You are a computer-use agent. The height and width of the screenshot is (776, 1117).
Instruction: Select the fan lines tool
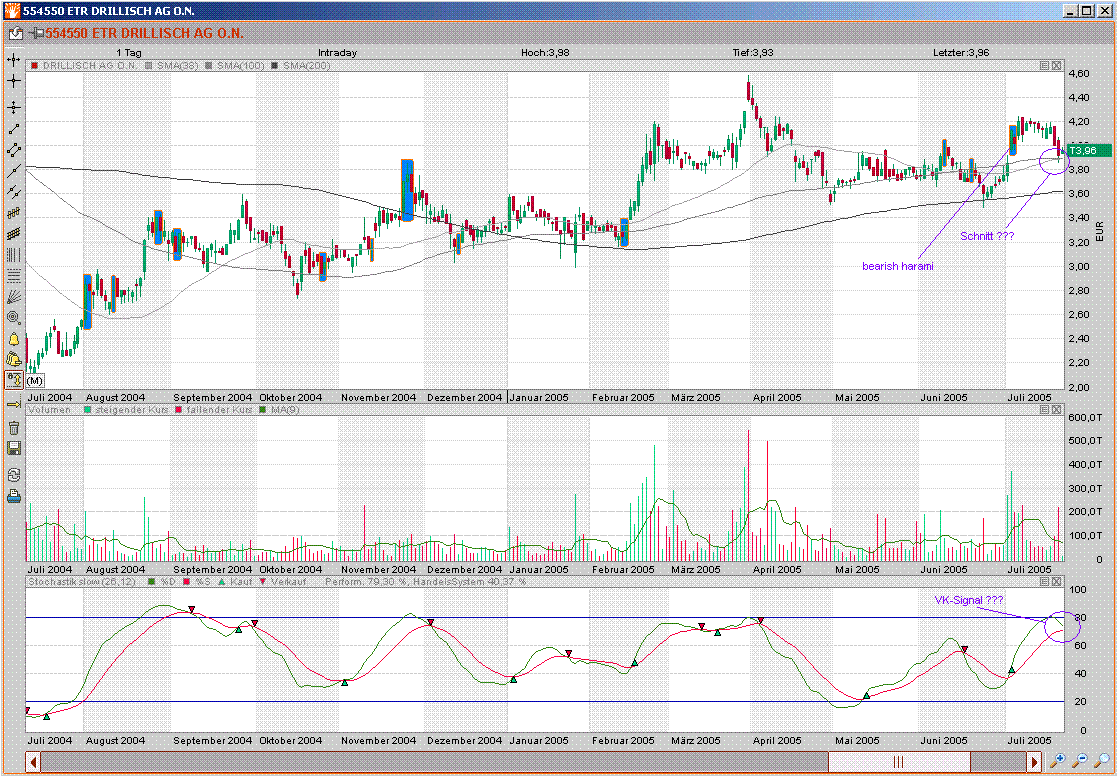click(x=14, y=297)
